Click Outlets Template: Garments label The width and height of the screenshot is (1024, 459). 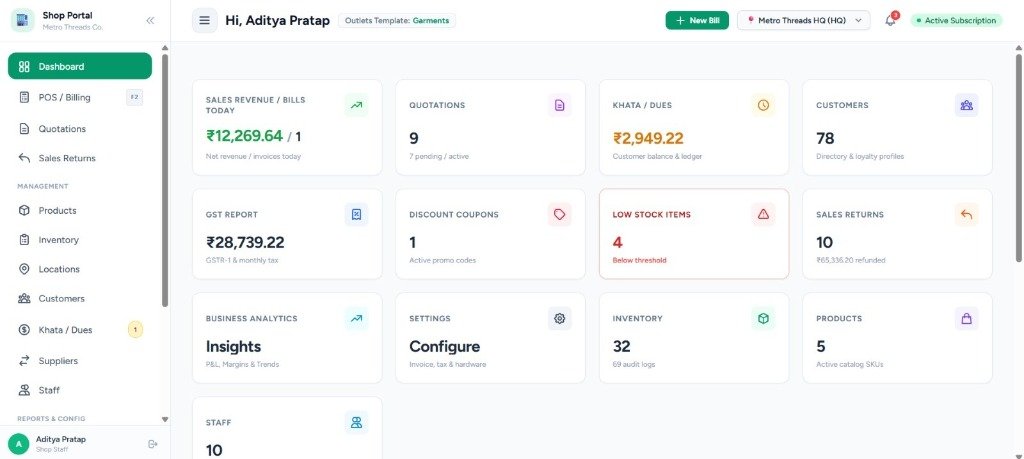pyautogui.click(x=397, y=20)
